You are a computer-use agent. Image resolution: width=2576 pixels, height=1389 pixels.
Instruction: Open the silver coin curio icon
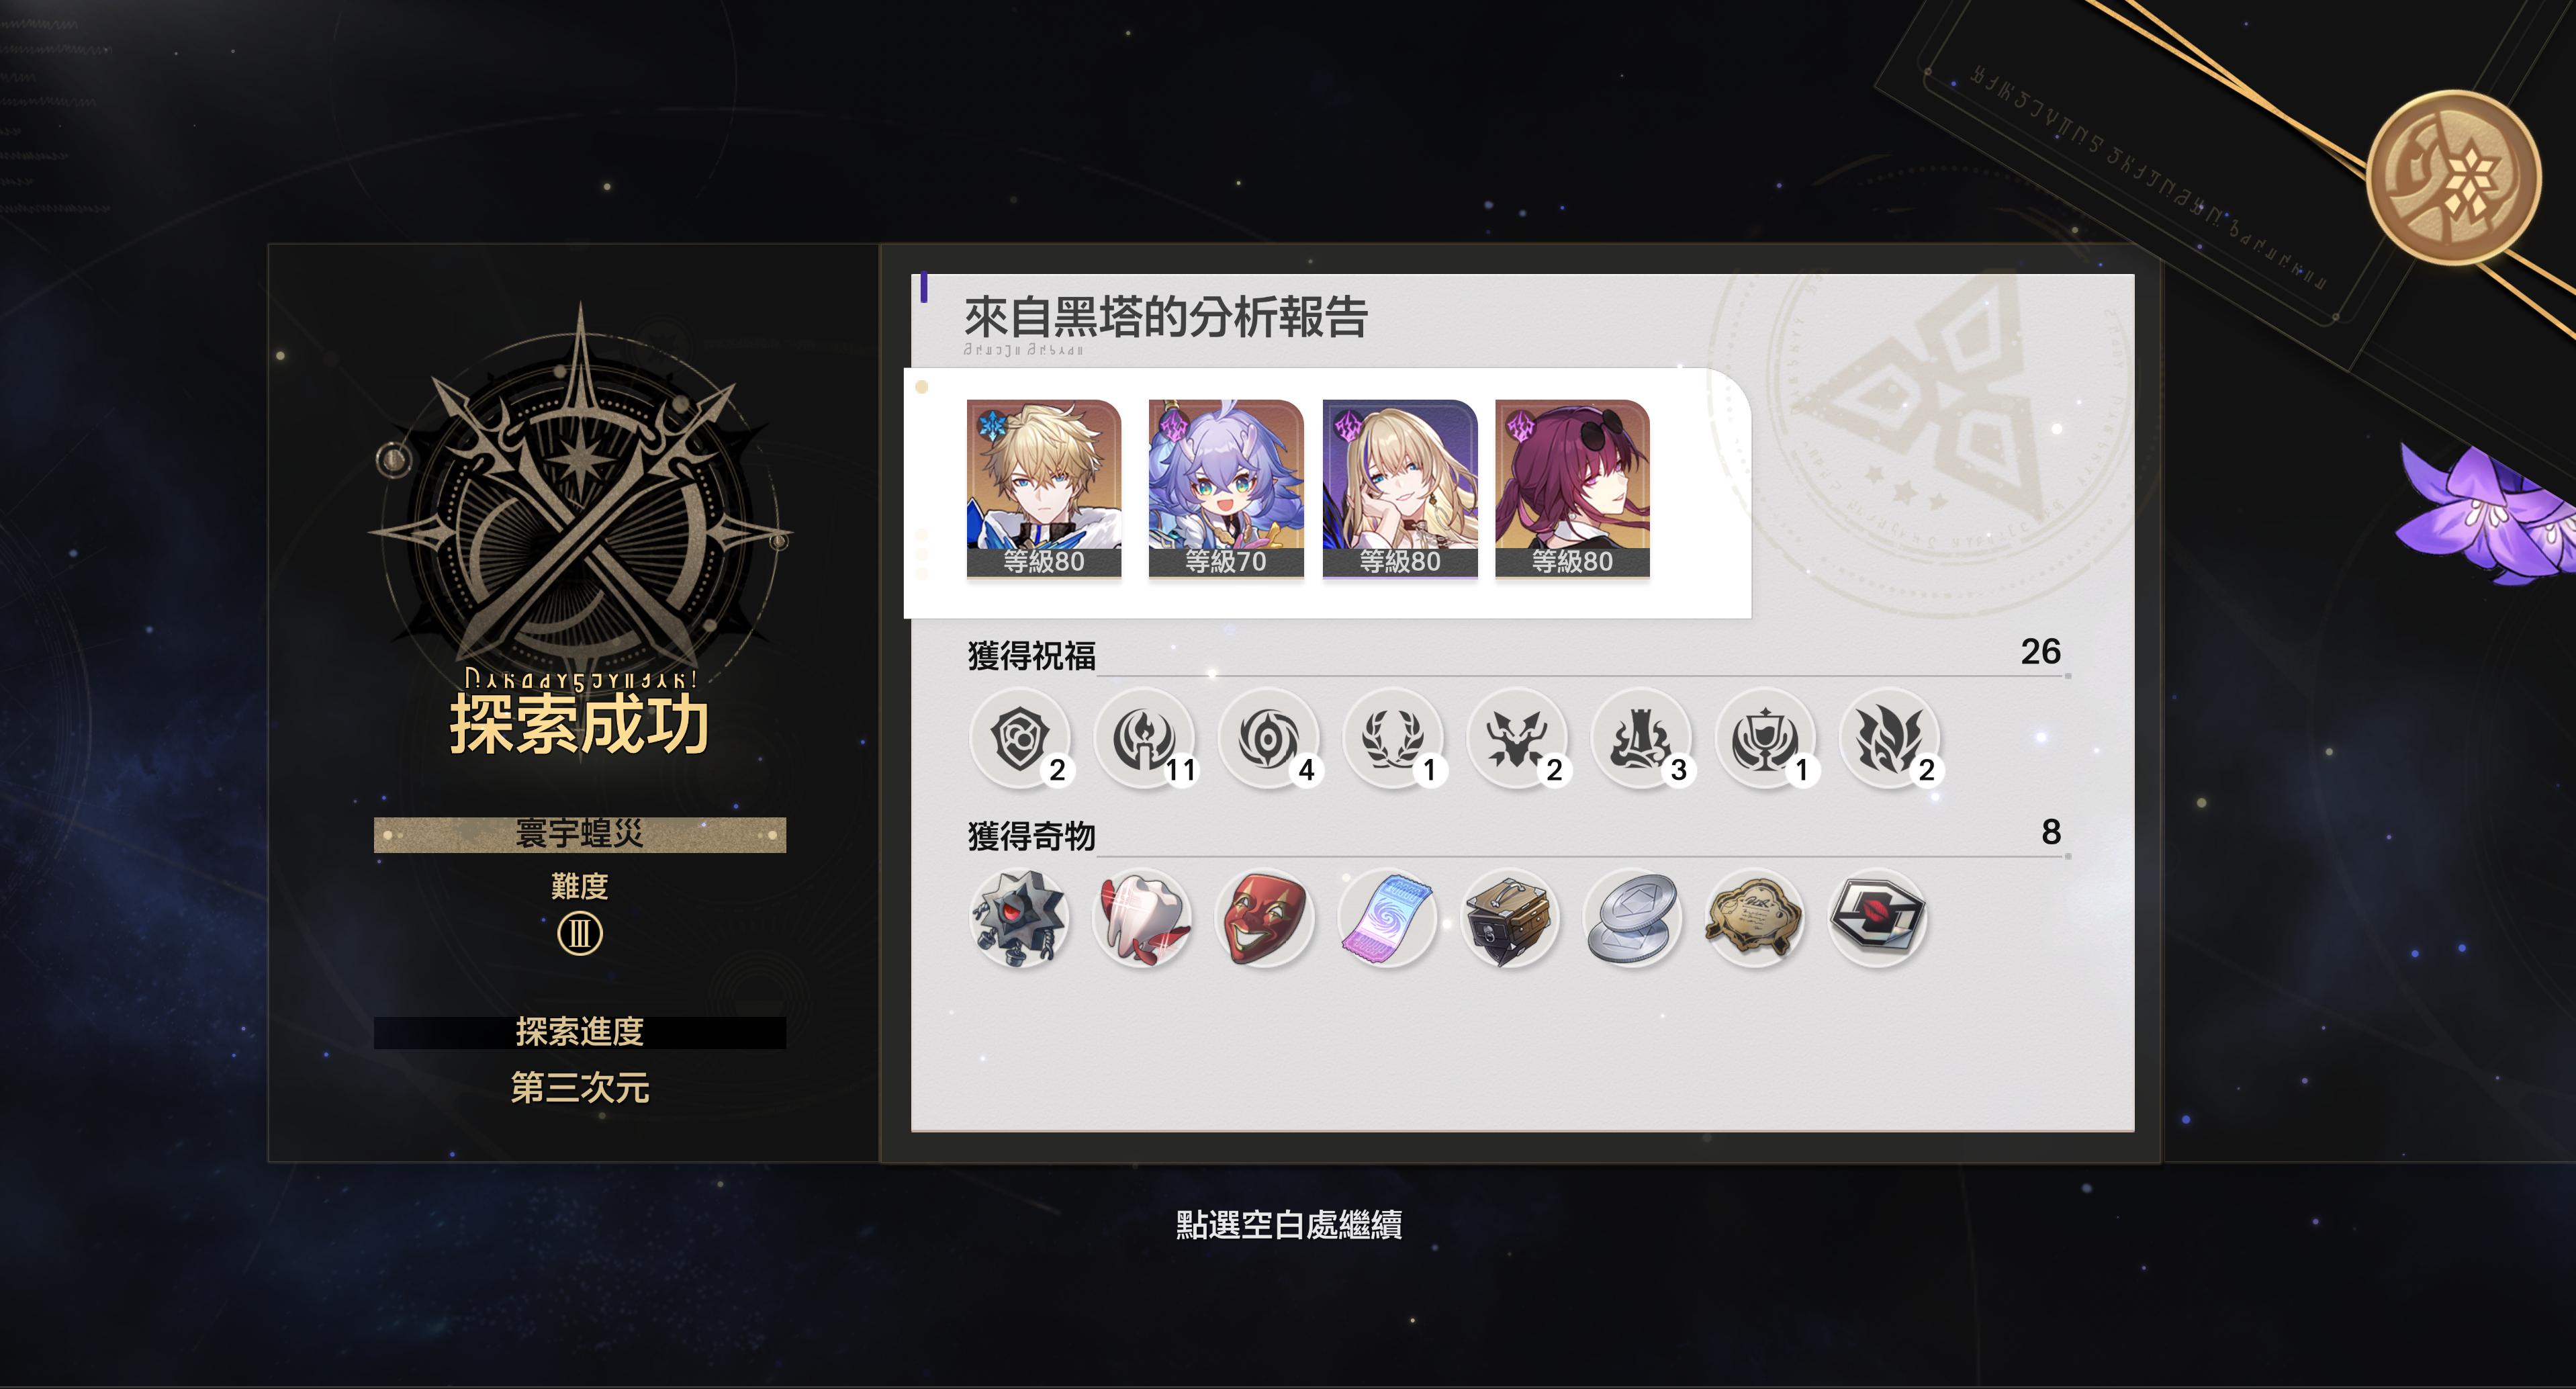click(1632, 918)
